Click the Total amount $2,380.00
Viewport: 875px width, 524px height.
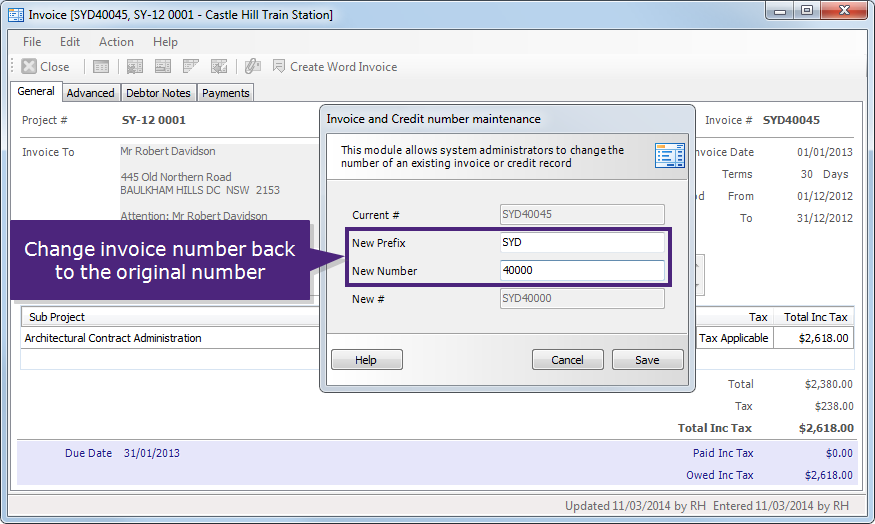pyautogui.click(x=829, y=384)
